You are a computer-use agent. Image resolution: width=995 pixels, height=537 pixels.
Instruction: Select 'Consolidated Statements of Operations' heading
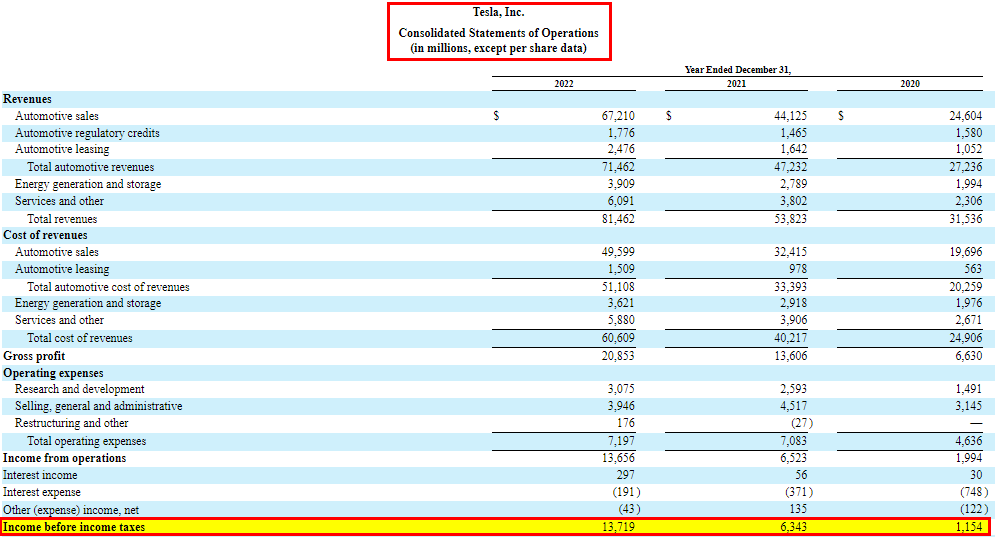499,32
